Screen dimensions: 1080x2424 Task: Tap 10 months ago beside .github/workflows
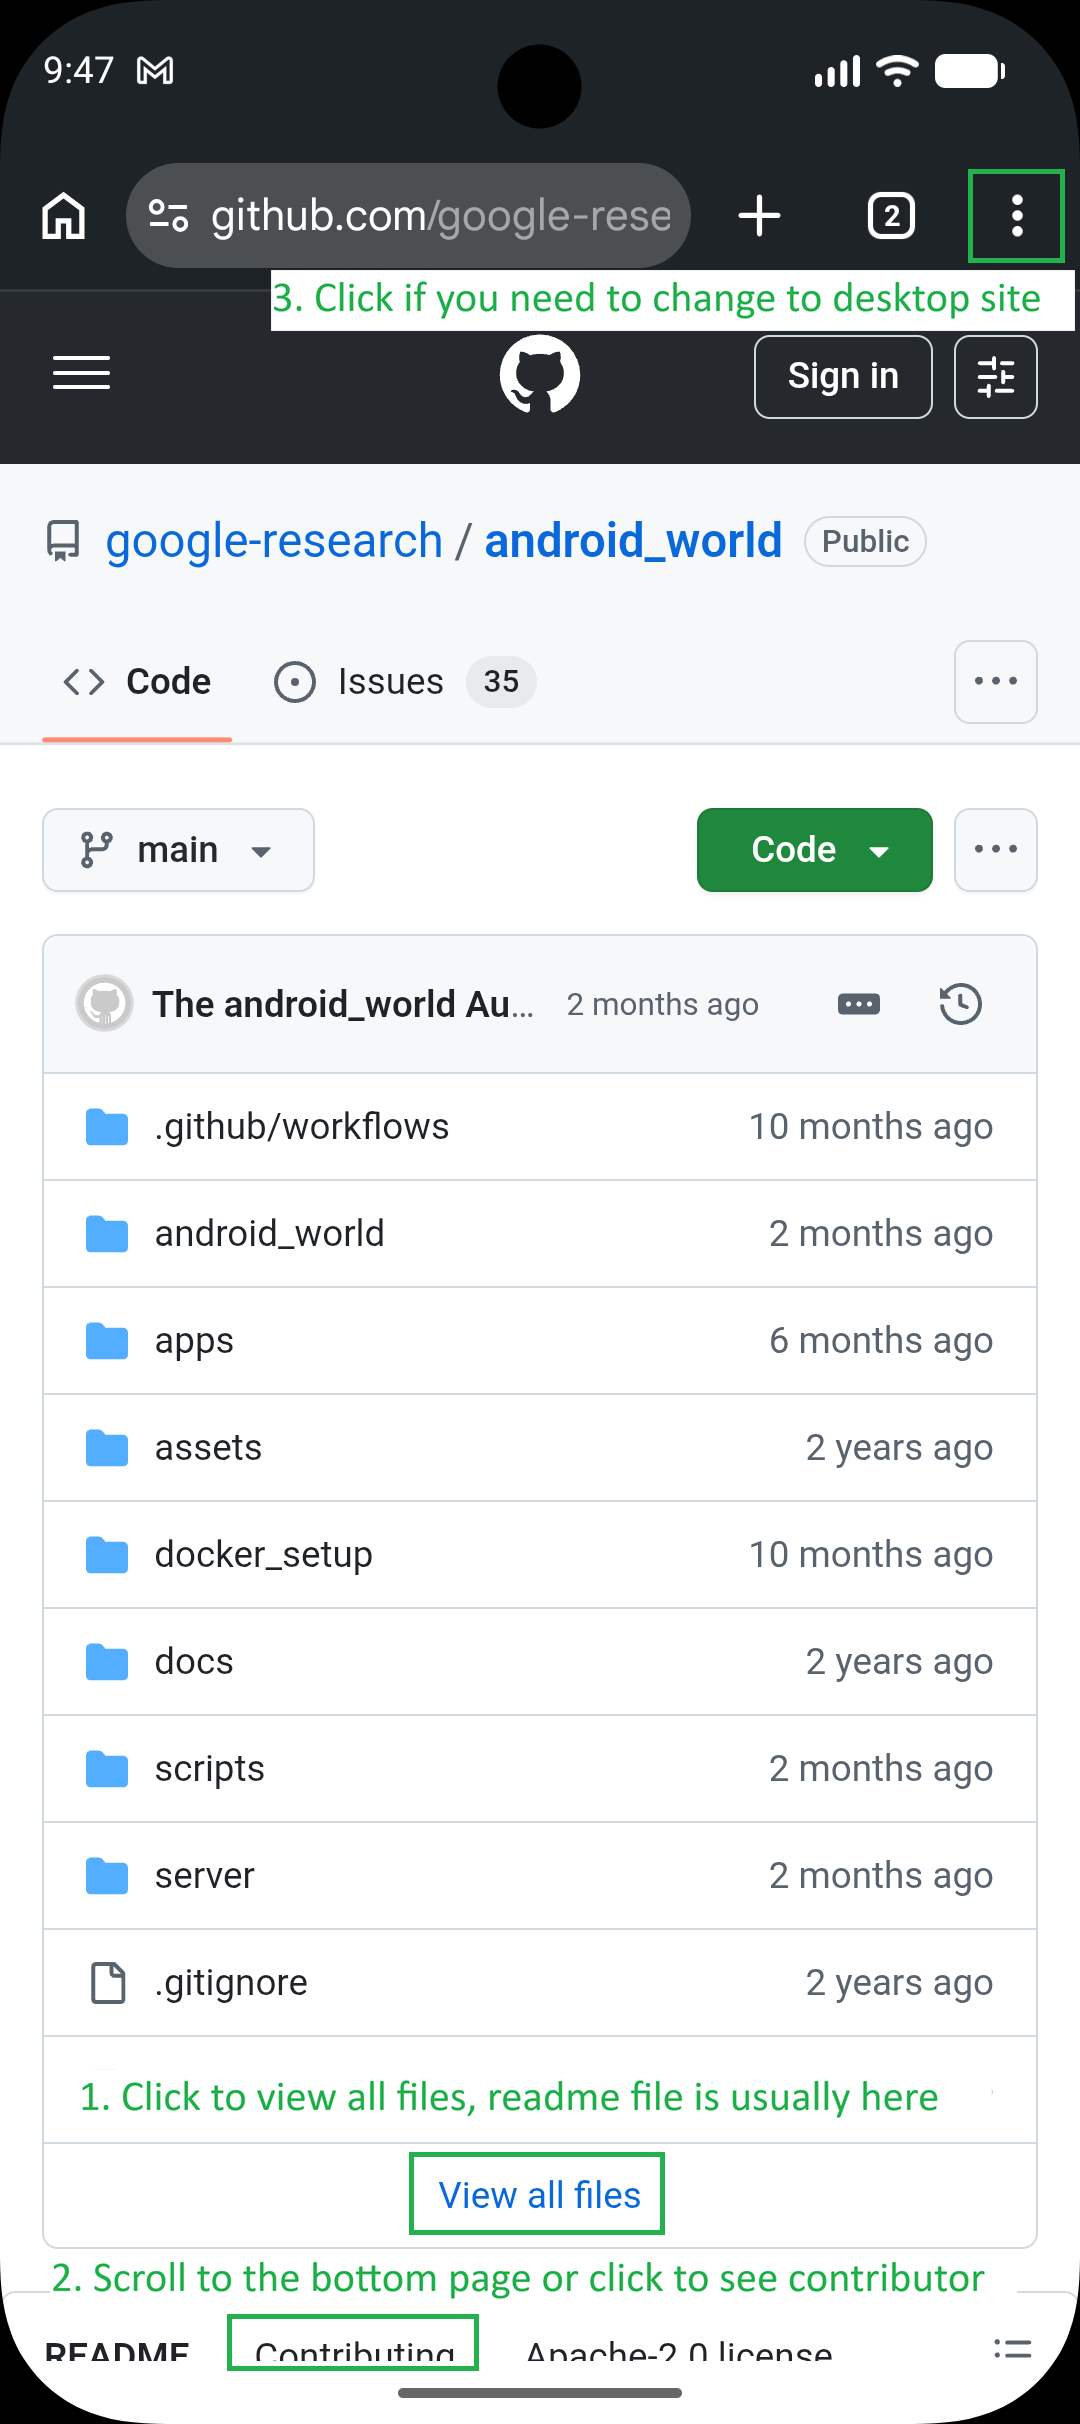(871, 1127)
